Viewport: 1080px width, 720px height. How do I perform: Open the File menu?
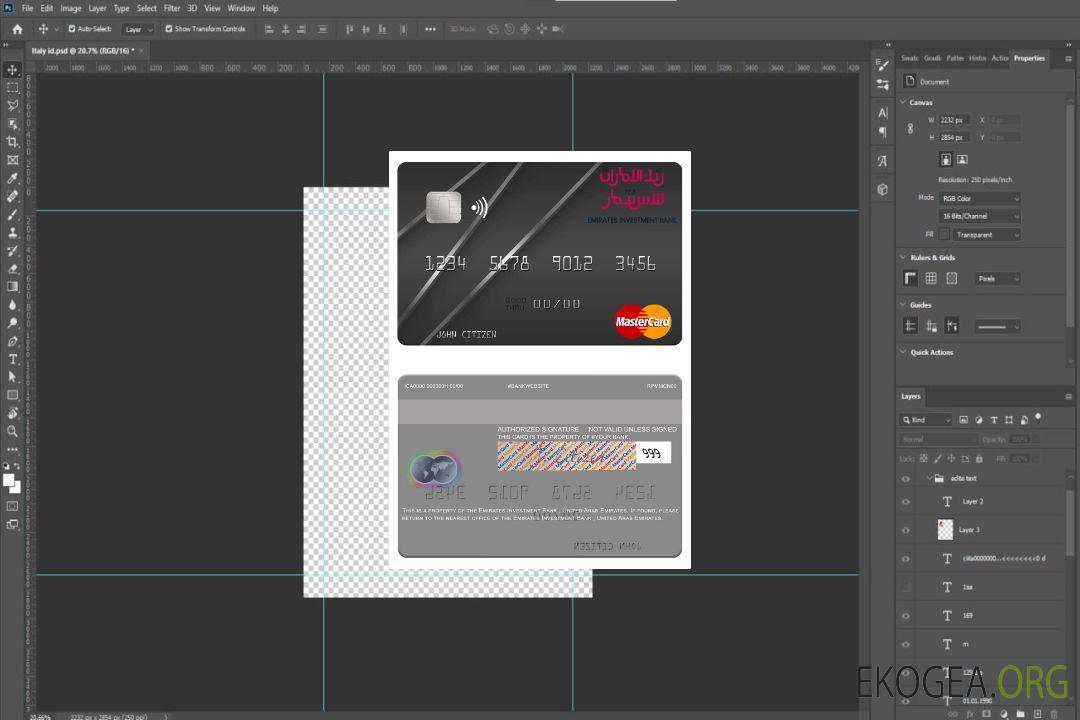[28, 8]
